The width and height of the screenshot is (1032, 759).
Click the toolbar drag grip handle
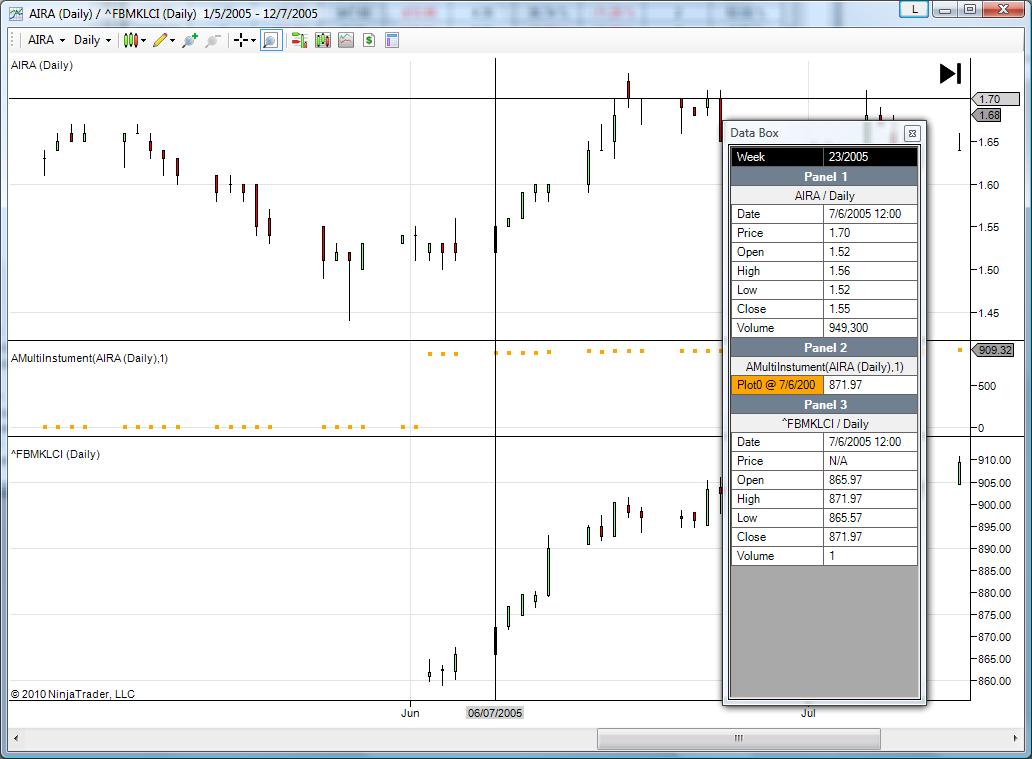click(13, 40)
